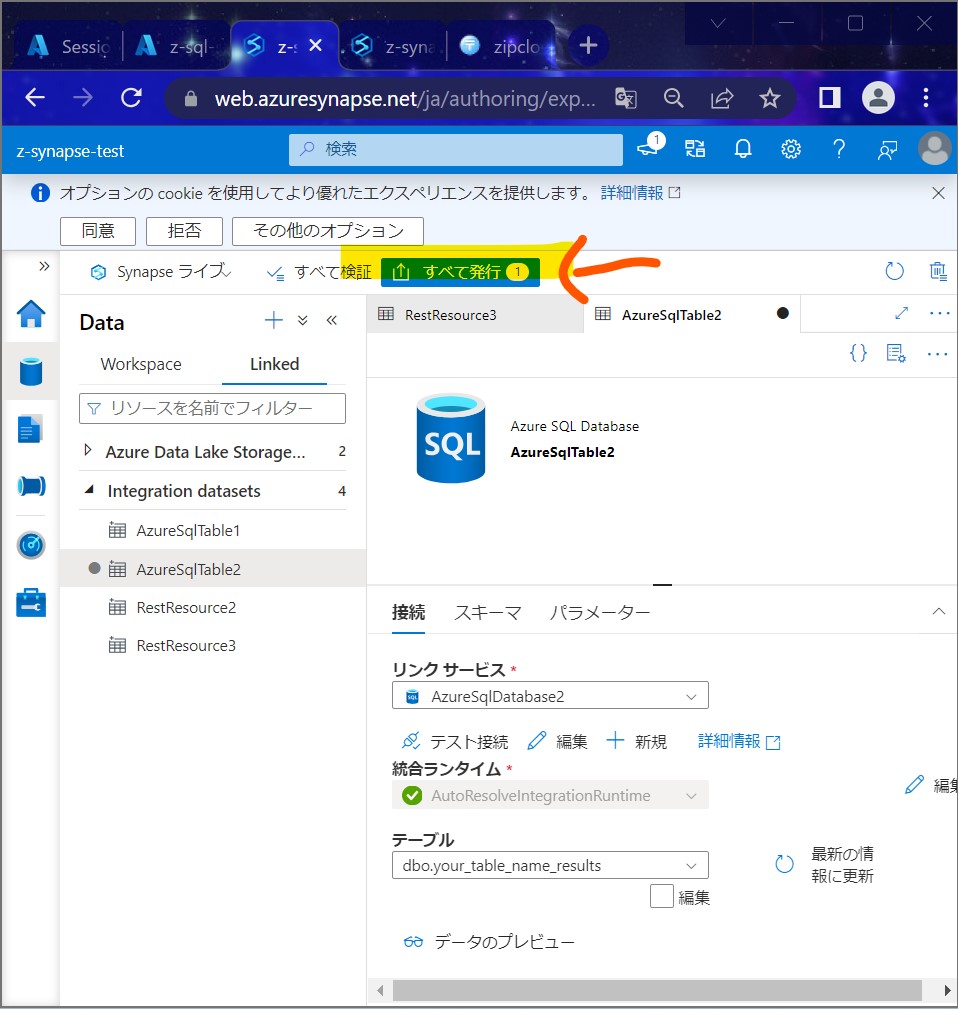The image size is (958, 1009).
Task: Expand the editor to full screen
Action: coord(901,313)
